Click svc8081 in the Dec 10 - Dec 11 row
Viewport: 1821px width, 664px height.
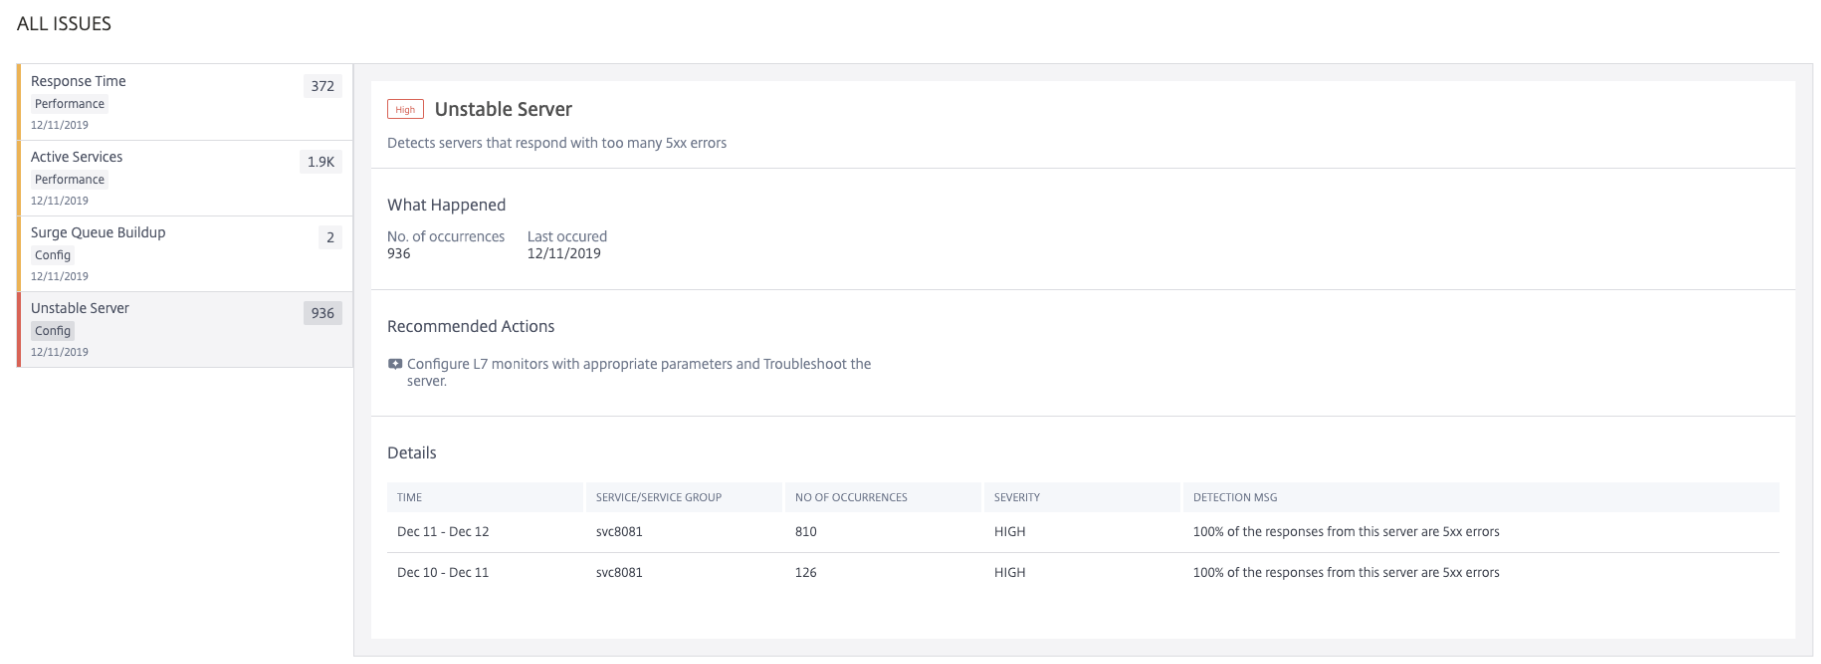click(619, 573)
